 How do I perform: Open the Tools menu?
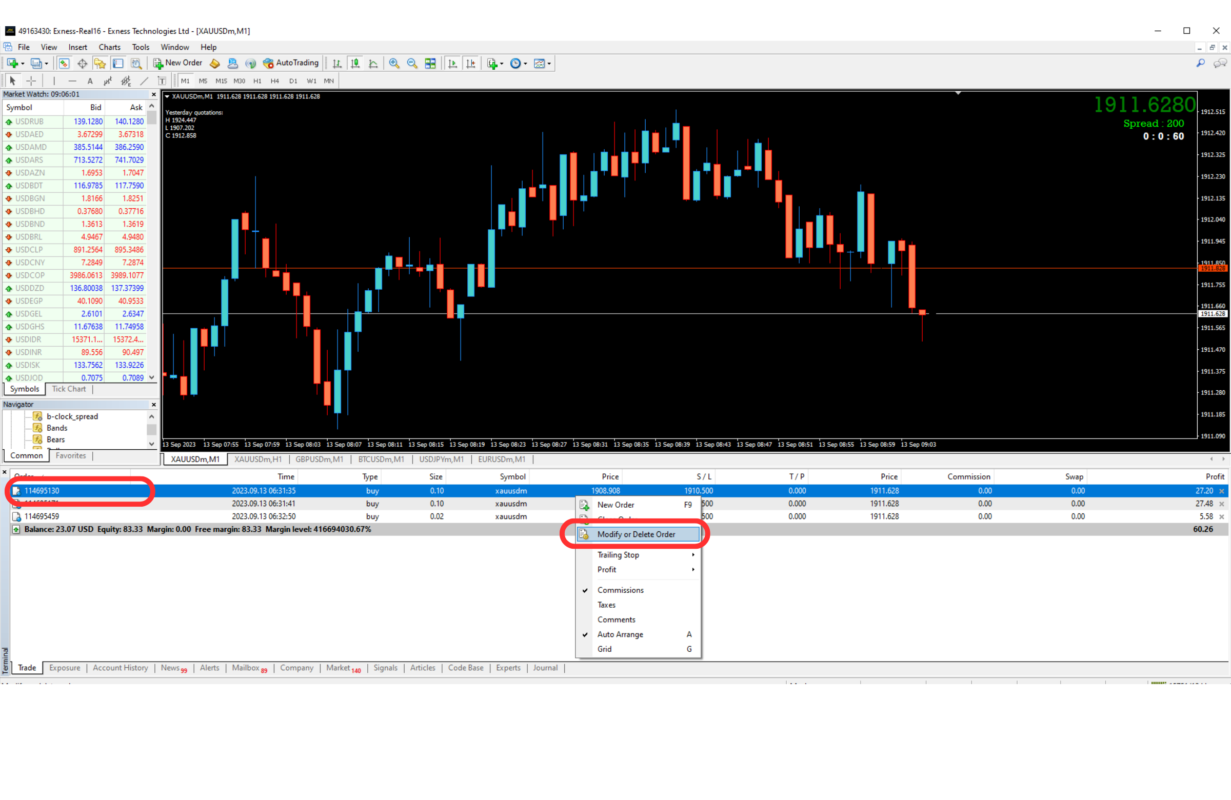click(x=141, y=47)
